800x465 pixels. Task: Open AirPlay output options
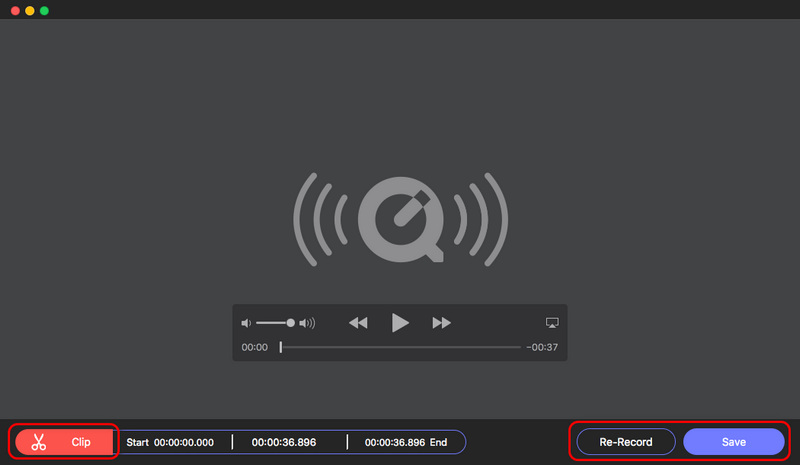pos(552,323)
